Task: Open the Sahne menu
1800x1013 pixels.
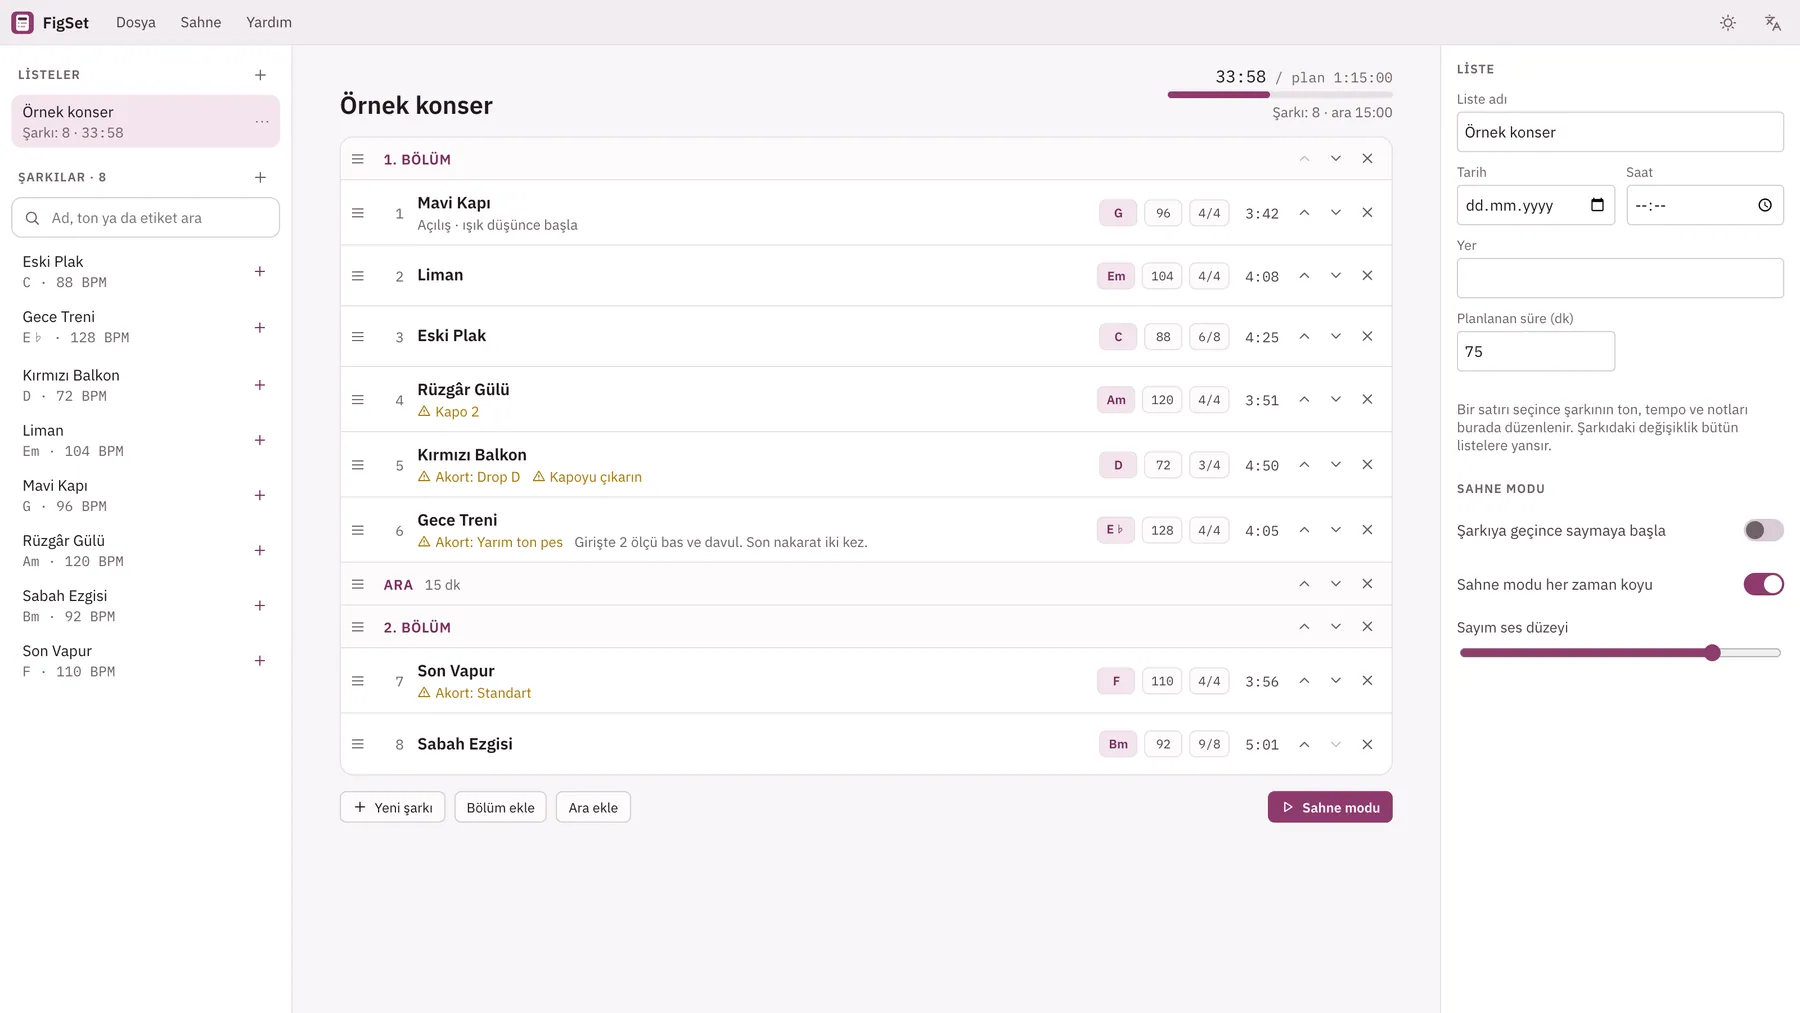Action: [201, 22]
